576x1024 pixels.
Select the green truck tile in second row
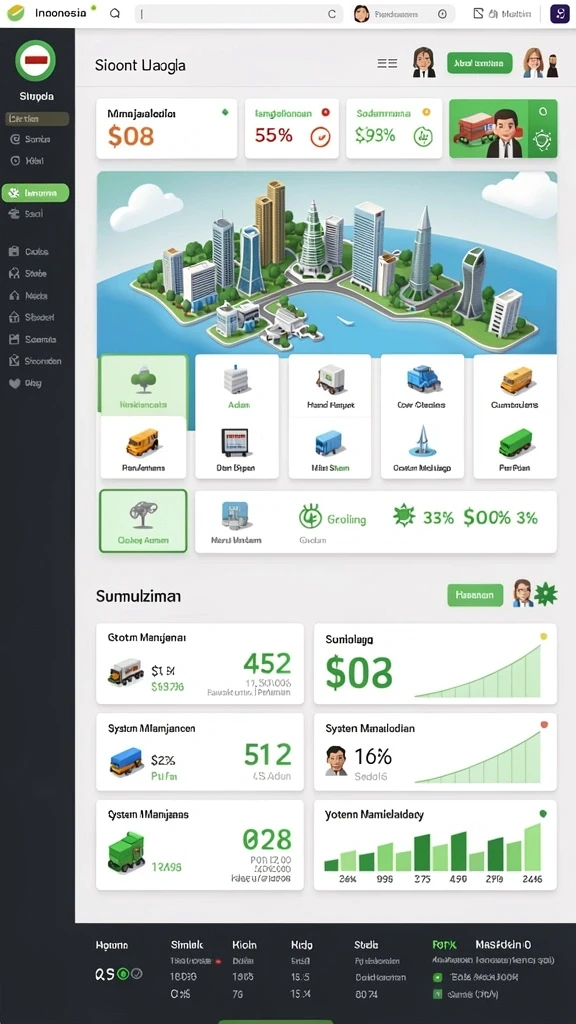[515, 447]
